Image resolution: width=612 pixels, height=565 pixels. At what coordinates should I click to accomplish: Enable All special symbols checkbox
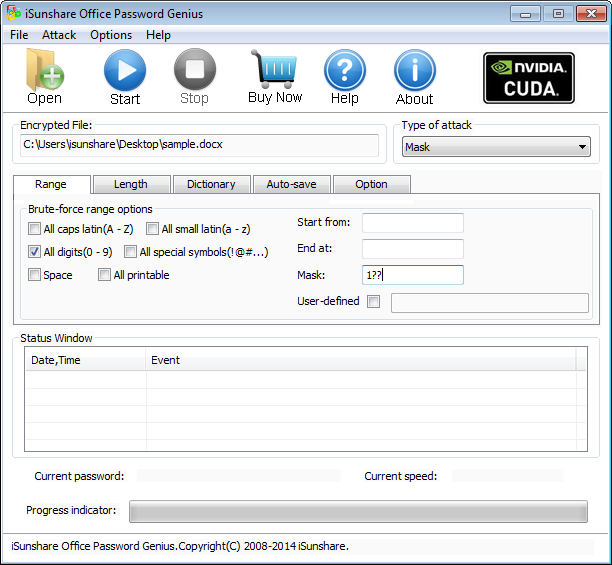point(130,252)
